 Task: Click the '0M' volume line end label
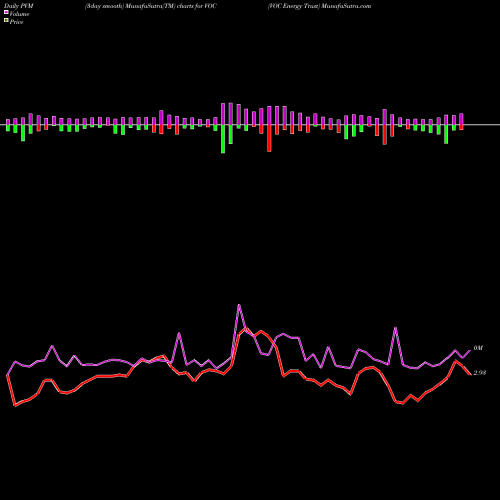coord(478,348)
